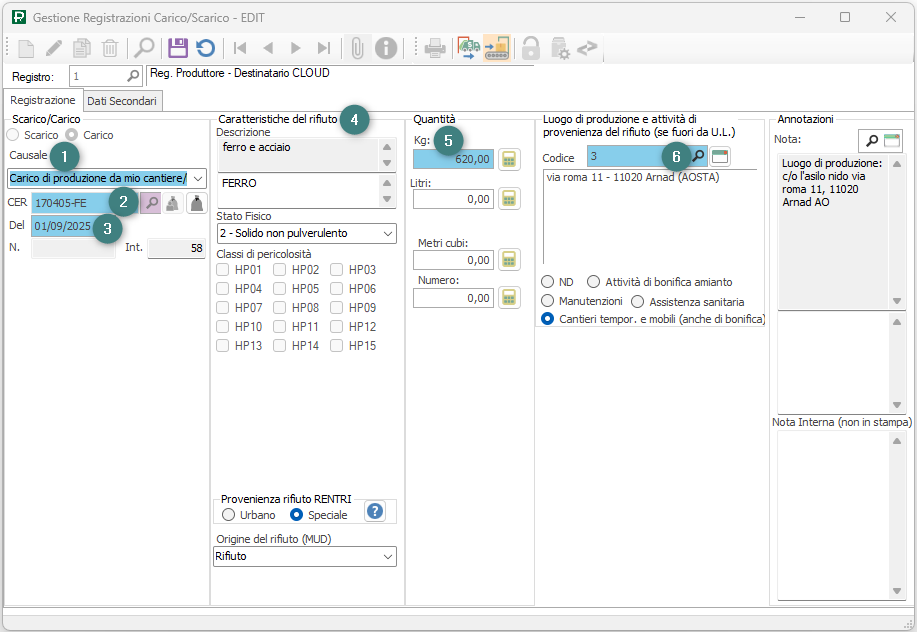Viewport: 917px width, 632px height.
Task: Open the Stato Fisico dropdown
Action: 388,233
